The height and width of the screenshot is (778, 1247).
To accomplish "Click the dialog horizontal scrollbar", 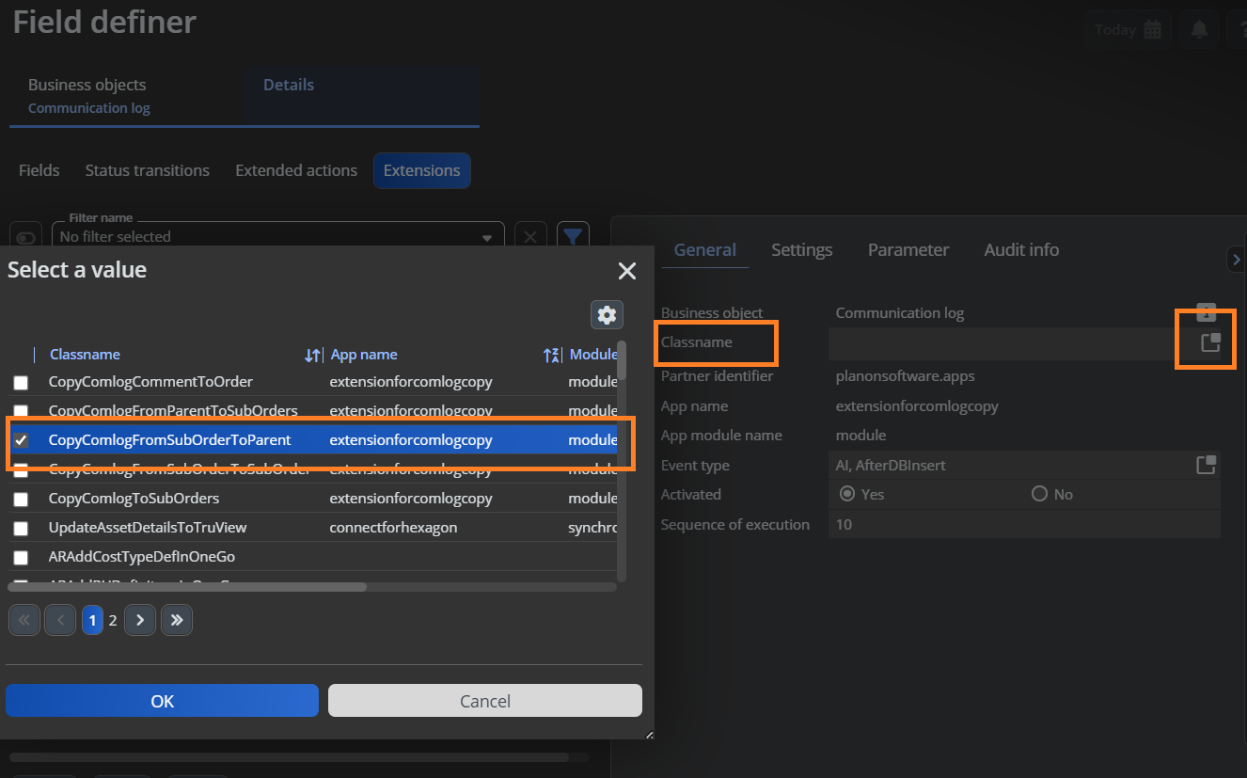I will click(x=187, y=587).
